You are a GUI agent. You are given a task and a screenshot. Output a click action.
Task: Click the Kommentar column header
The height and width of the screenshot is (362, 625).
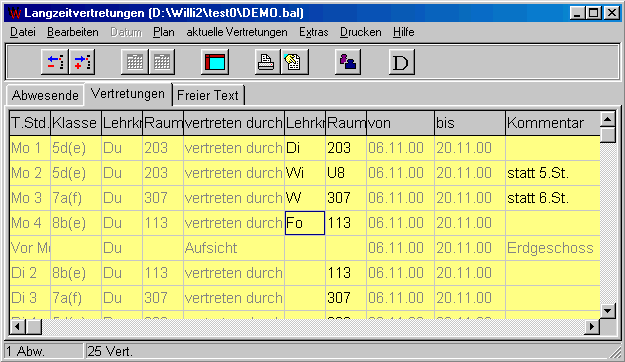coord(552,123)
